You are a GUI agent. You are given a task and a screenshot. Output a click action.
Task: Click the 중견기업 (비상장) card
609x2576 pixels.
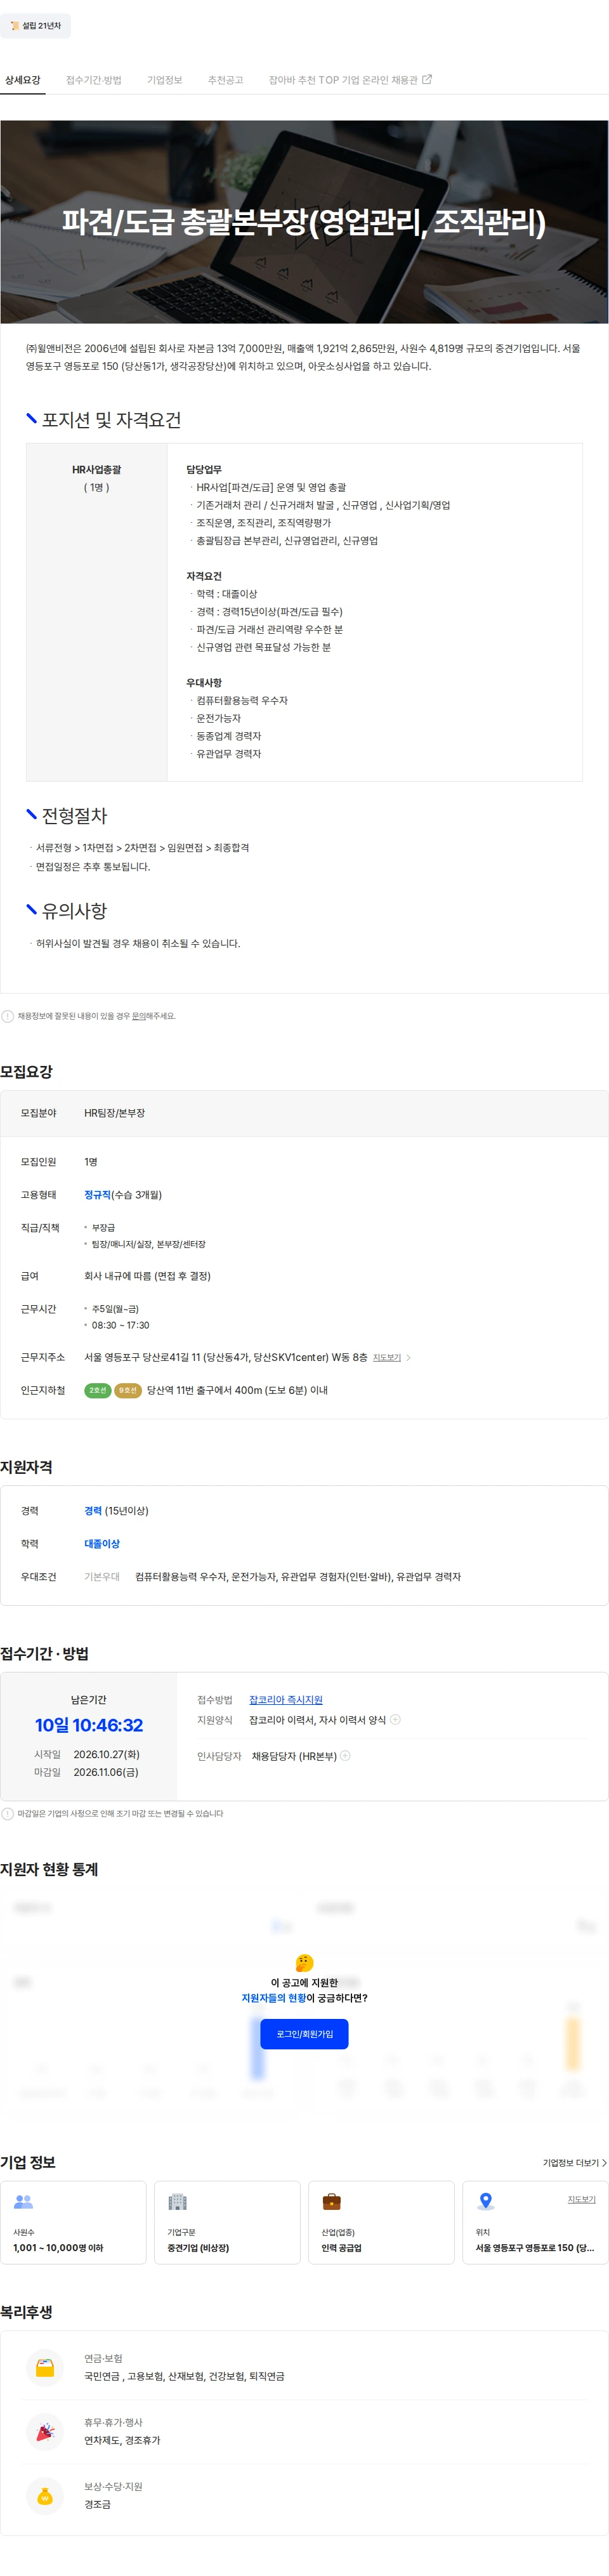227,2222
